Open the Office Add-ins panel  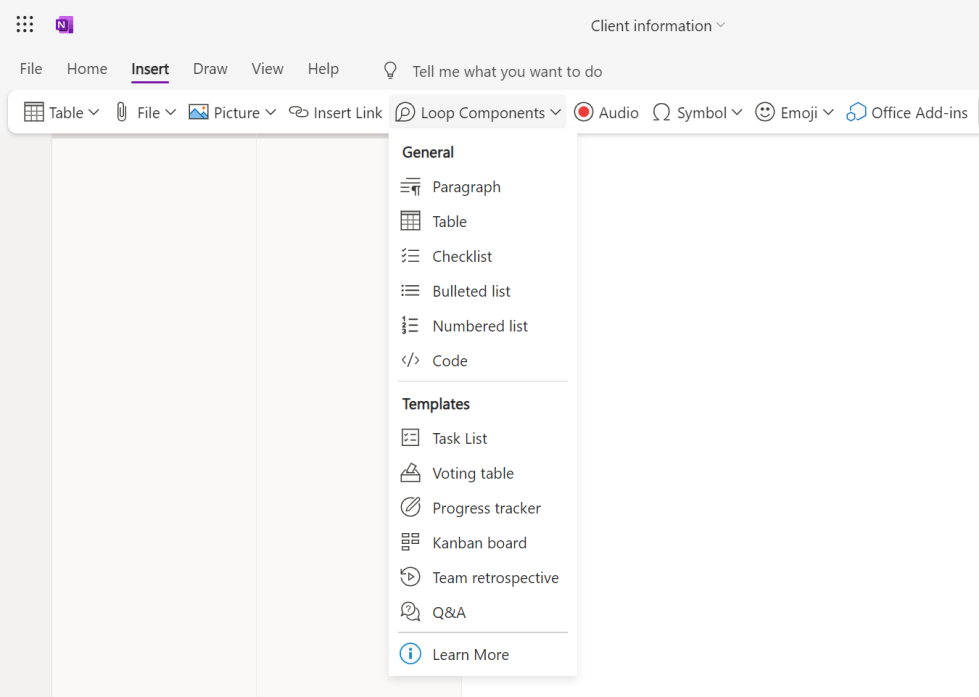906,112
